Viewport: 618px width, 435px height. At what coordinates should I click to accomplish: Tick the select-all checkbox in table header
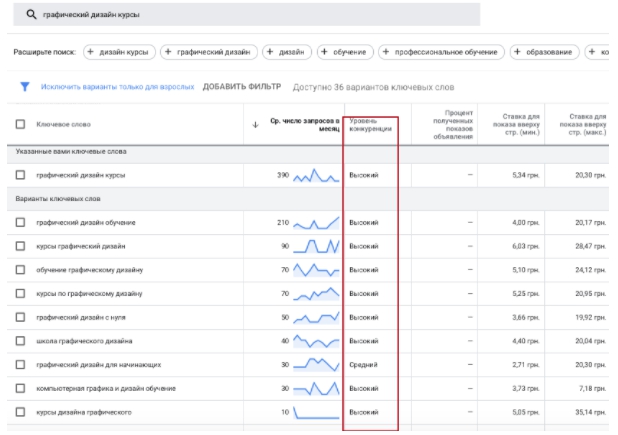coord(20,125)
